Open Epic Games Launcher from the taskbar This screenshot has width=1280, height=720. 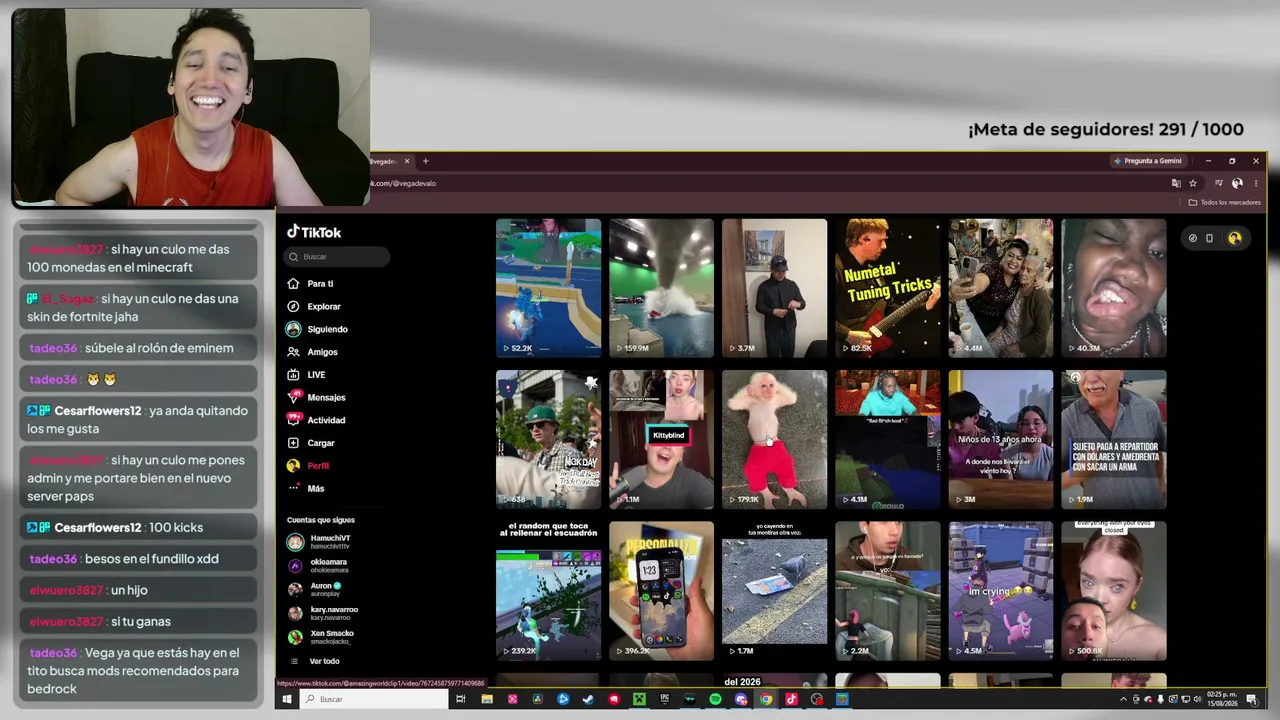click(665, 699)
